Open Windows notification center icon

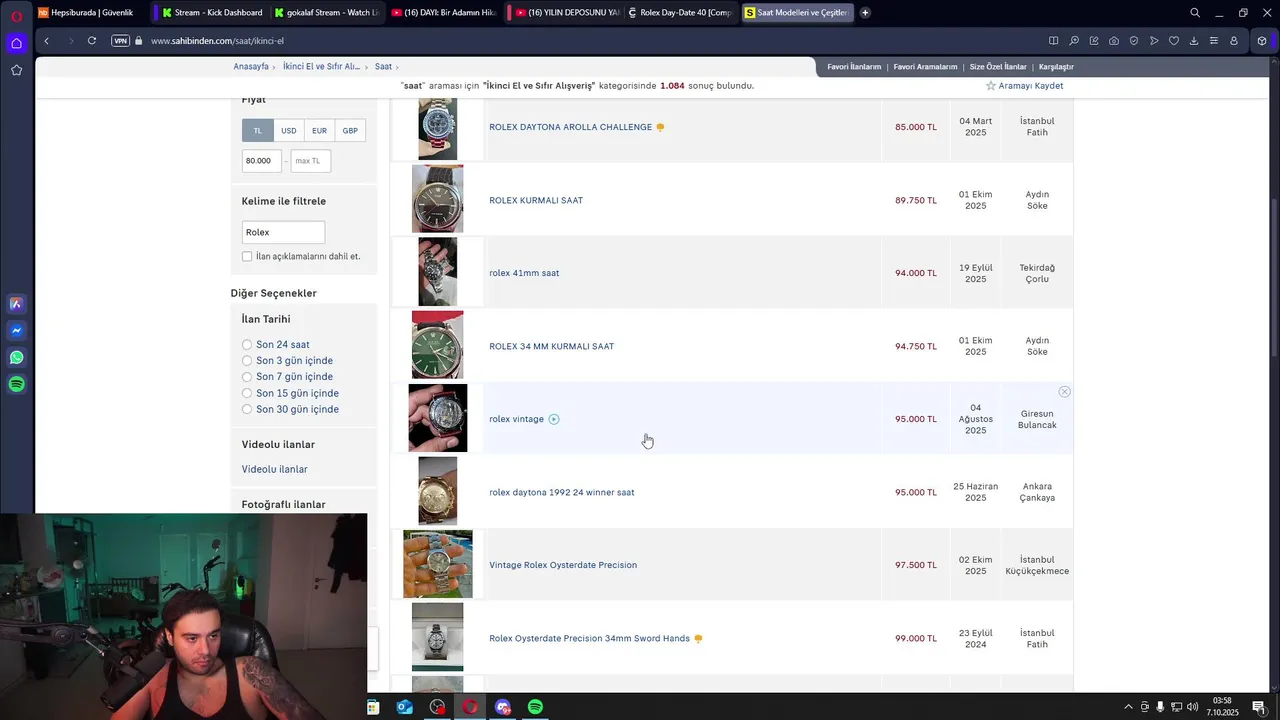pos(1259,707)
